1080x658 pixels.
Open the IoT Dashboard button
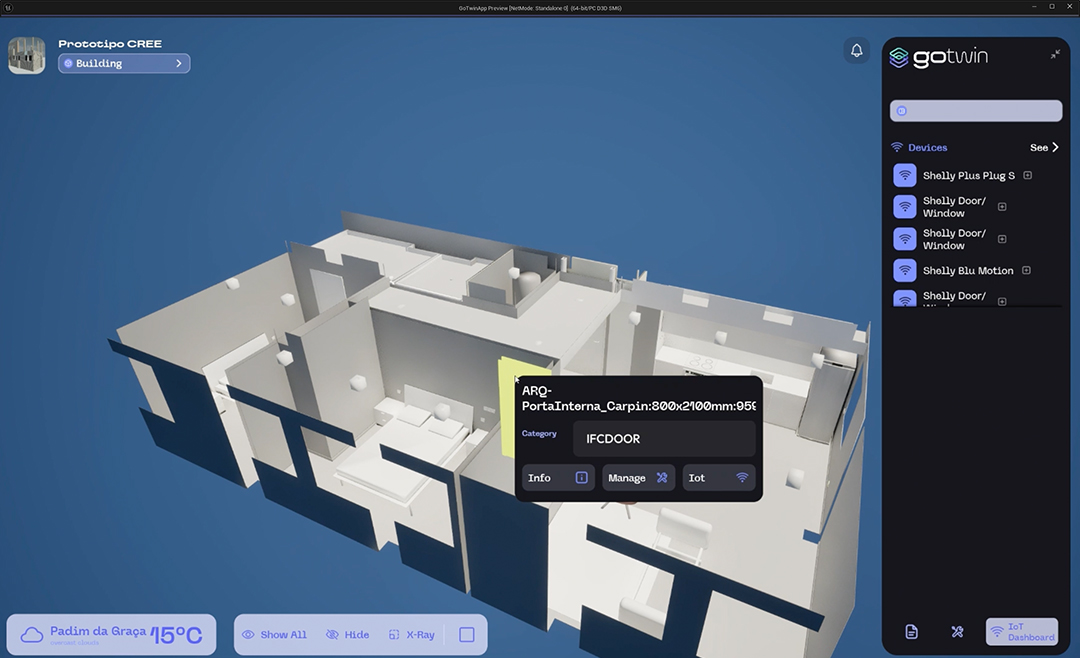[1021, 631]
